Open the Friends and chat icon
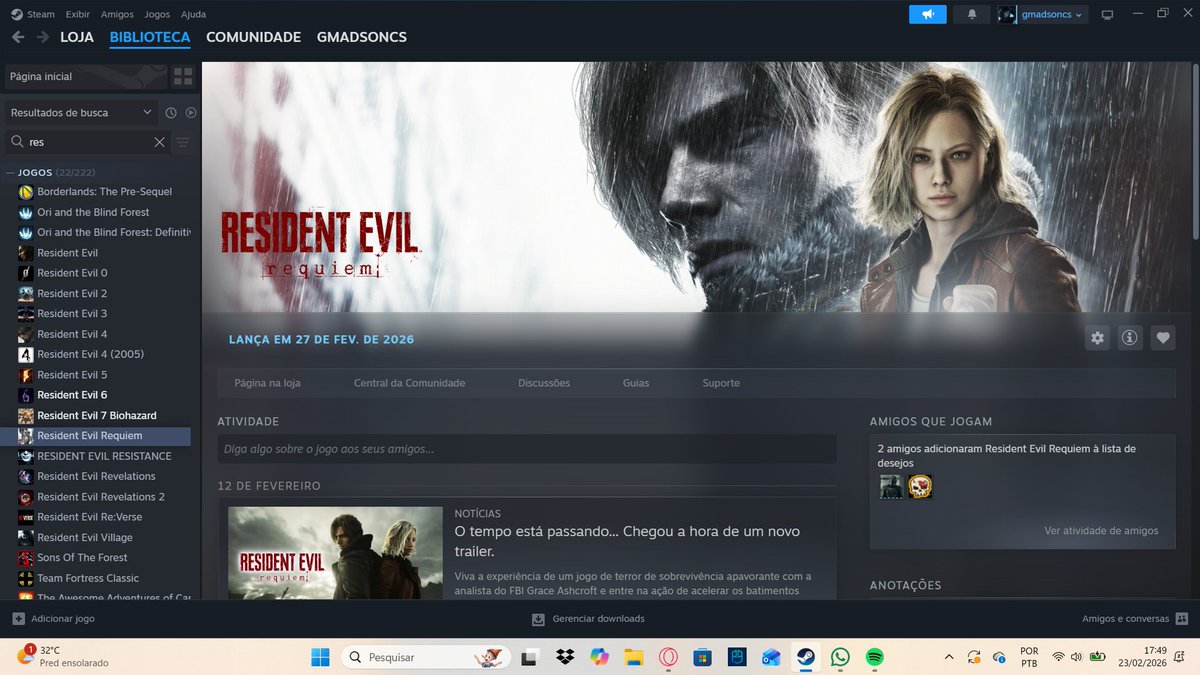The image size is (1200, 675). (x=1182, y=619)
